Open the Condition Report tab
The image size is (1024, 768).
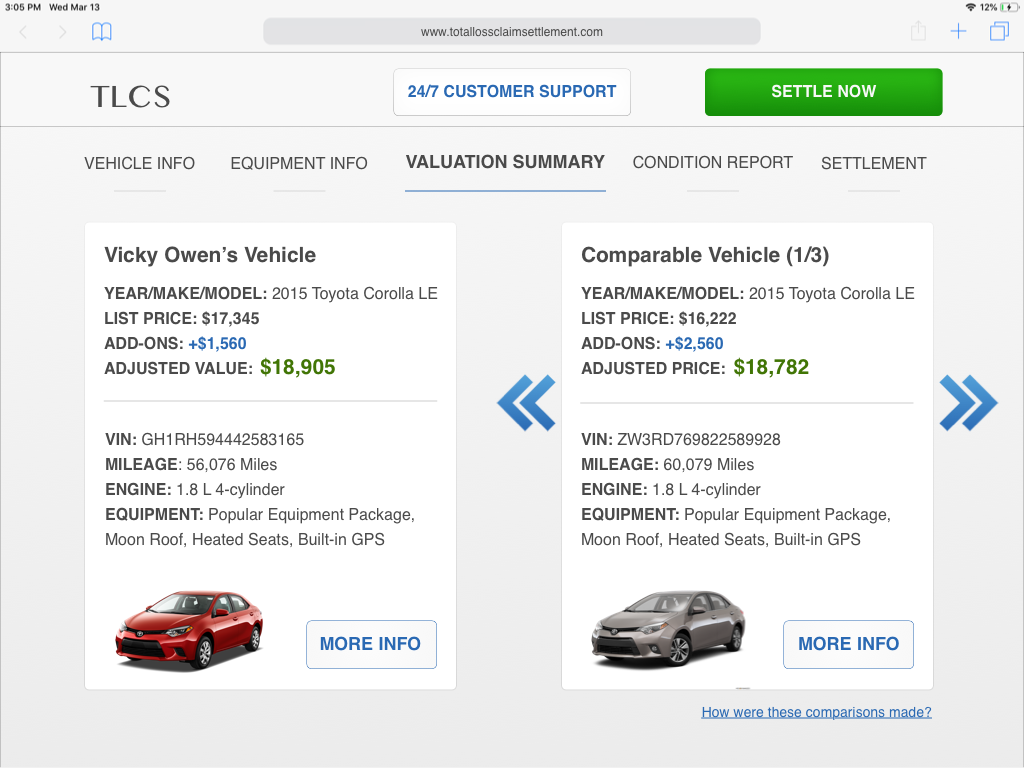pyautogui.click(x=712, y=163)
